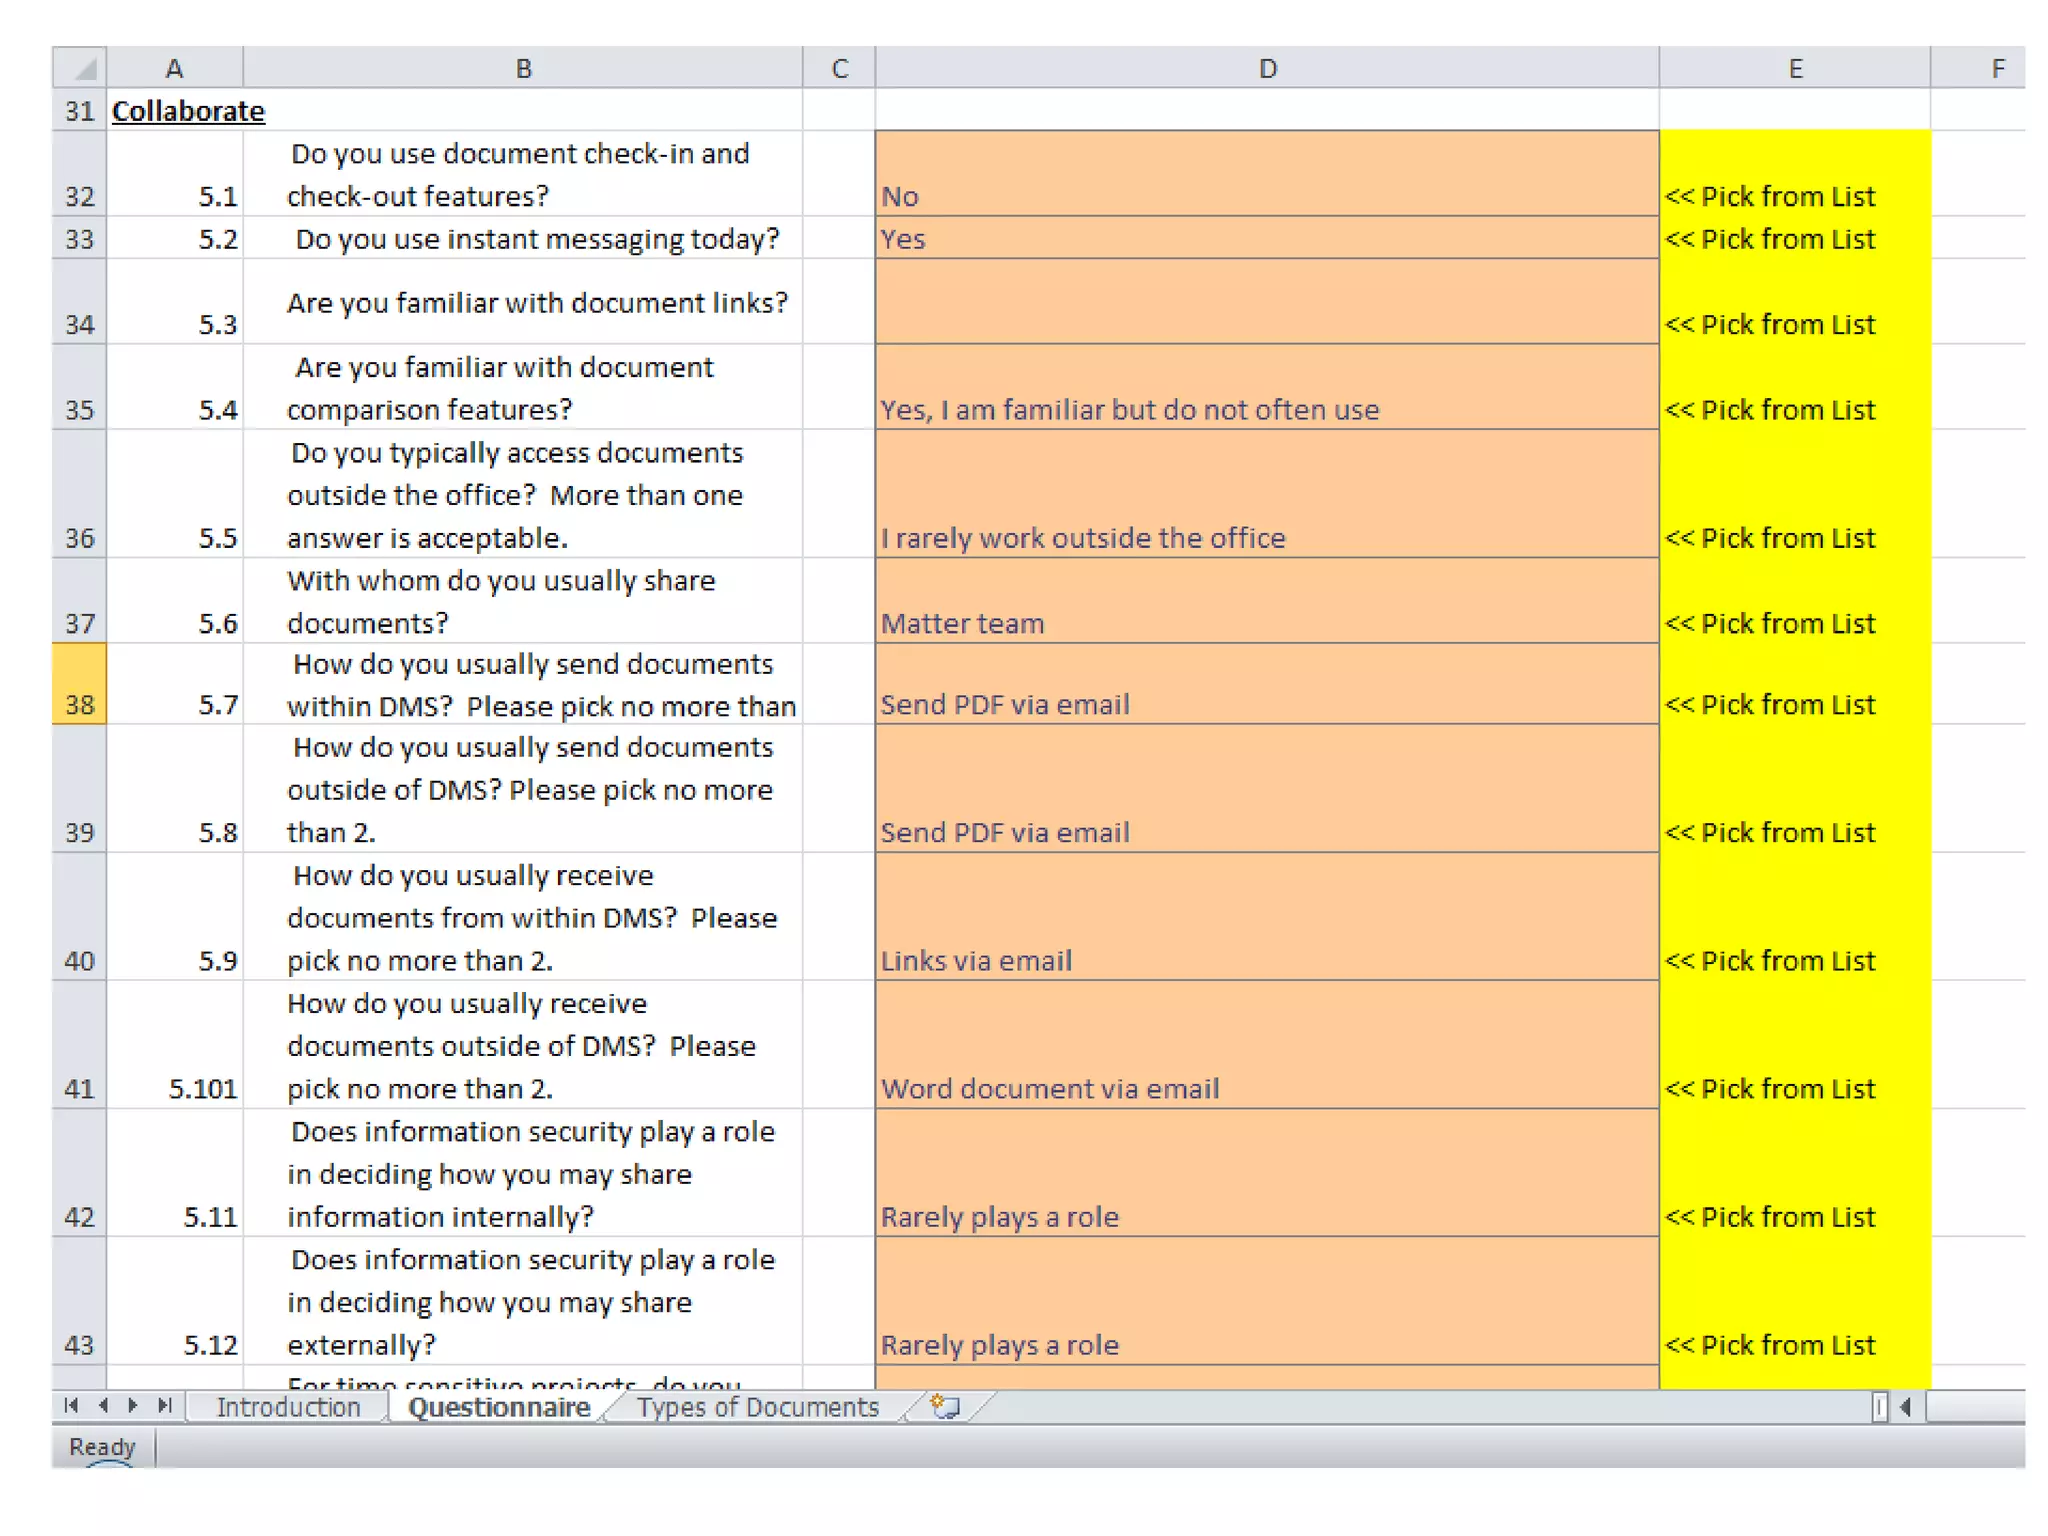
Task: Select the Questionnaire sheet tab
Action: pos(499,1407)
